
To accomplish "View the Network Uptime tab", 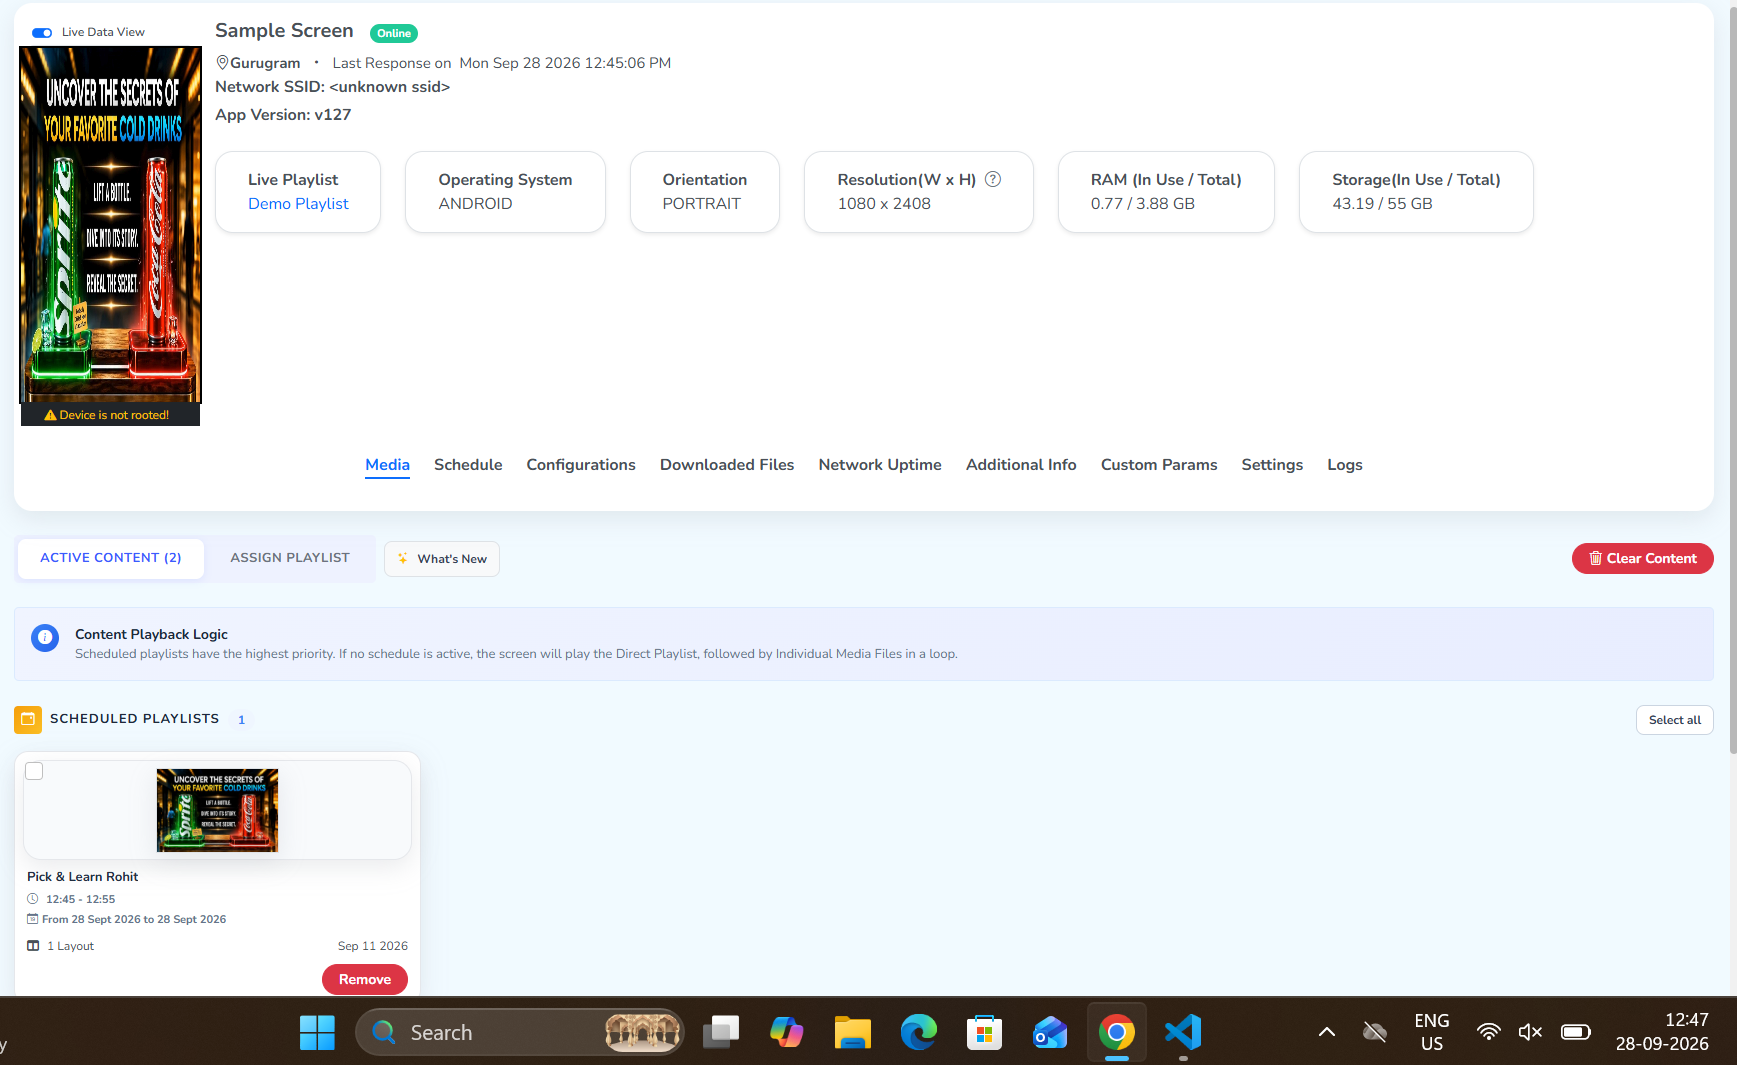I will tap(880, 465).
